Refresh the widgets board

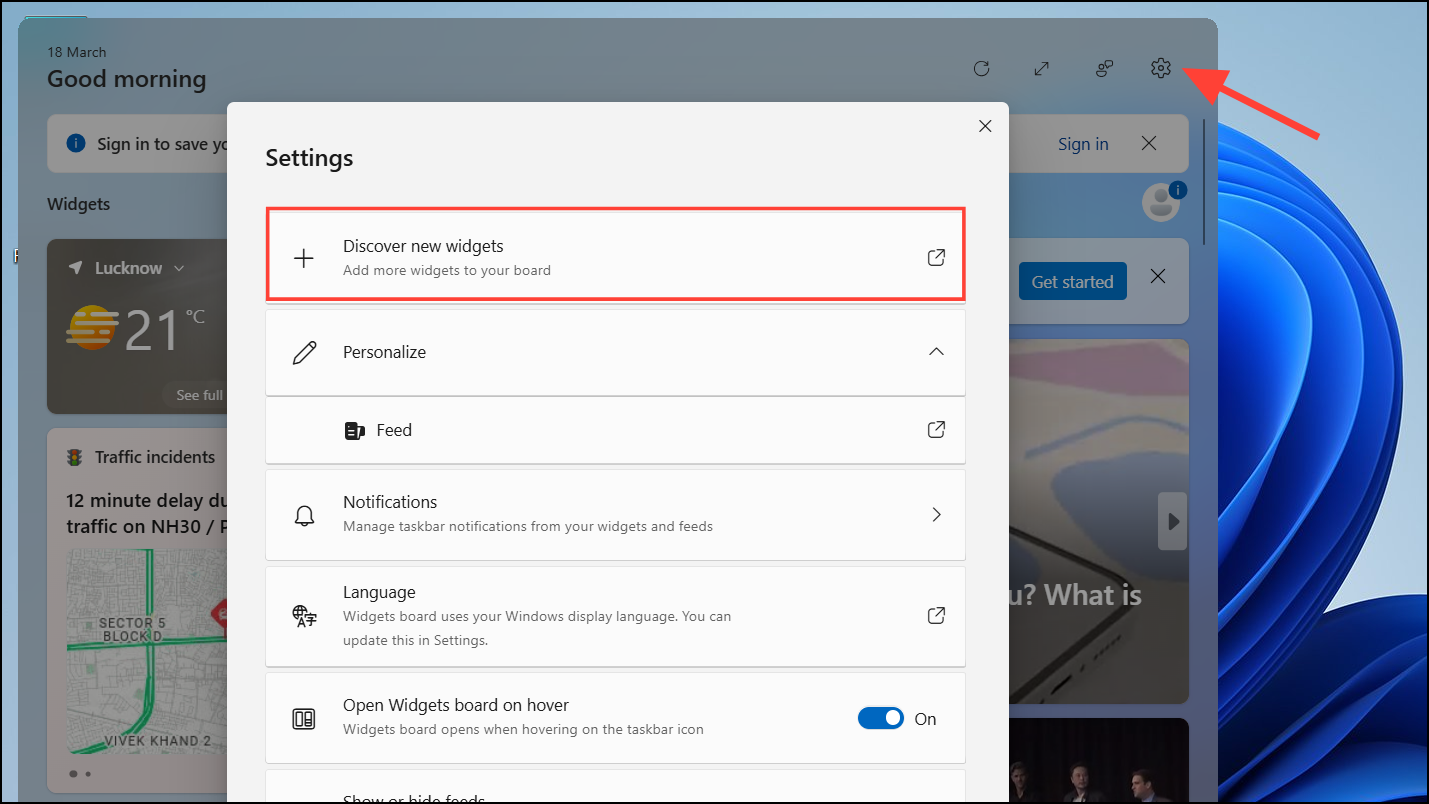[981, 68]
